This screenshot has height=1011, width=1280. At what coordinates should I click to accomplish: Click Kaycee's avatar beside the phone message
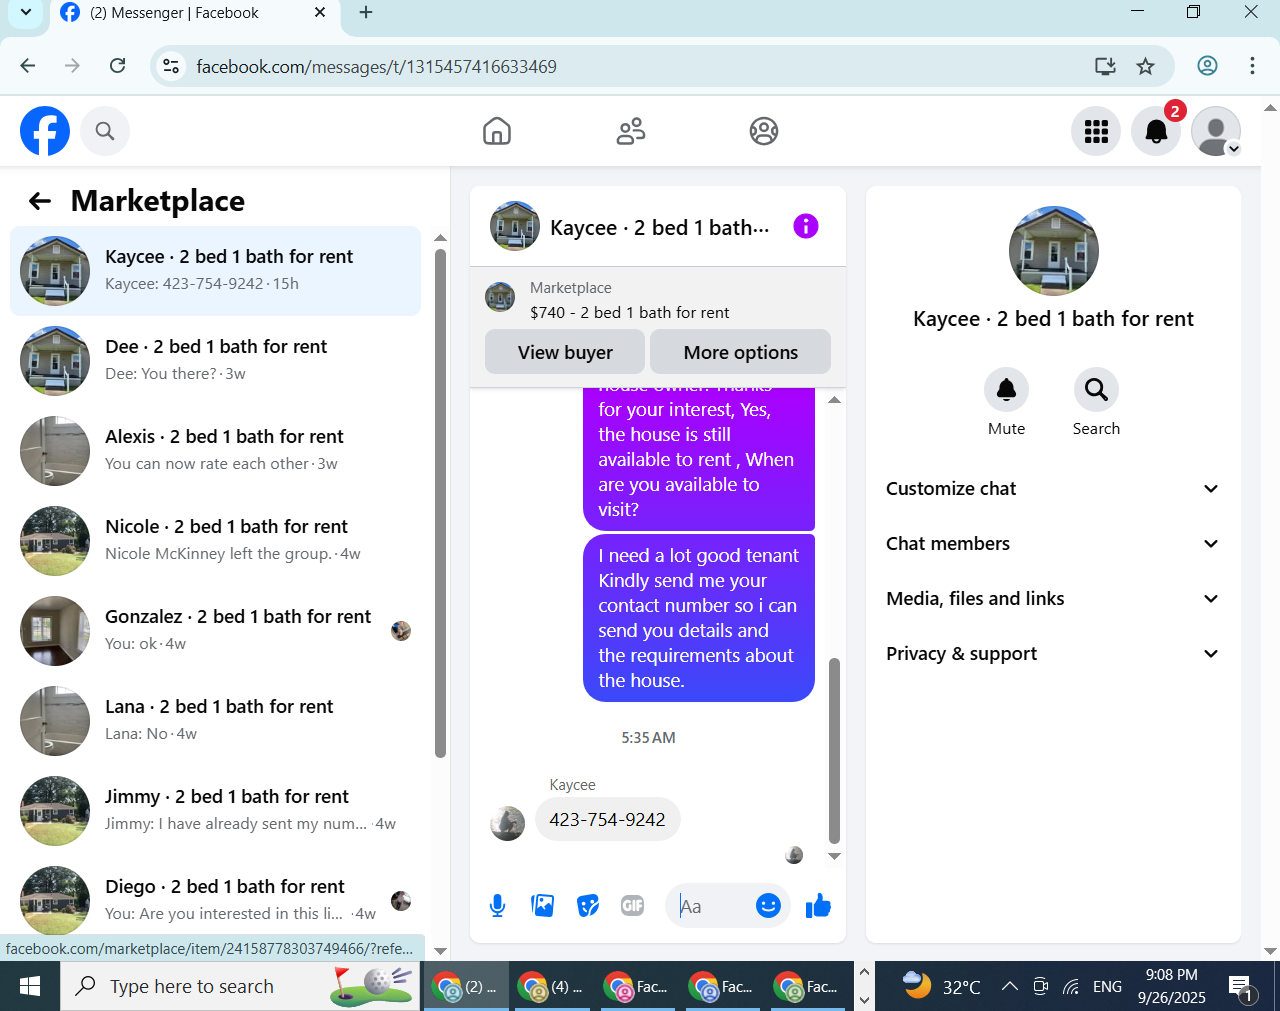pos(507,823)
